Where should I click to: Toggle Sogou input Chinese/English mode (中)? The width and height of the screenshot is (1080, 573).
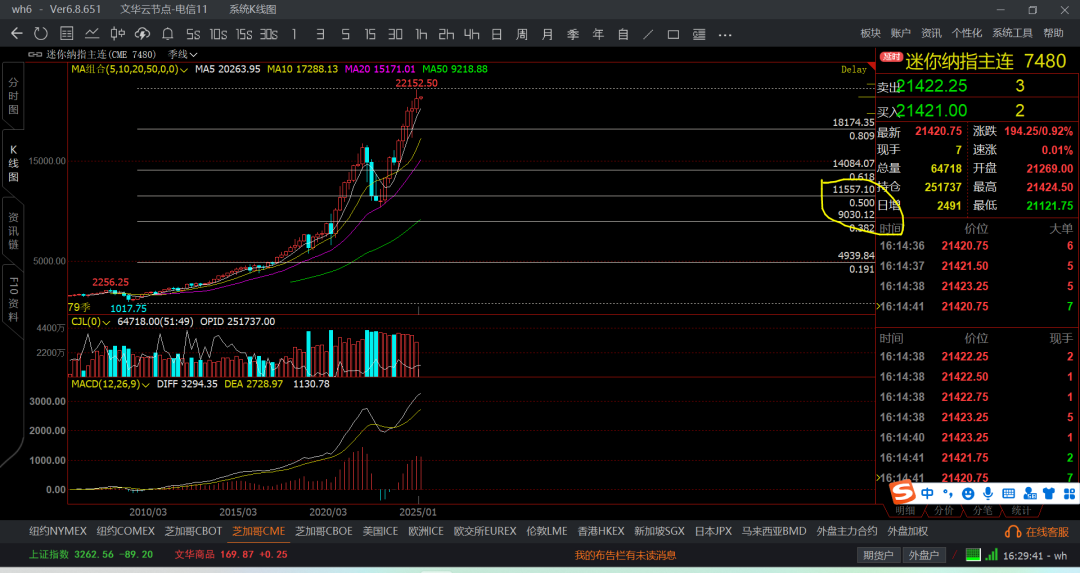927,493
